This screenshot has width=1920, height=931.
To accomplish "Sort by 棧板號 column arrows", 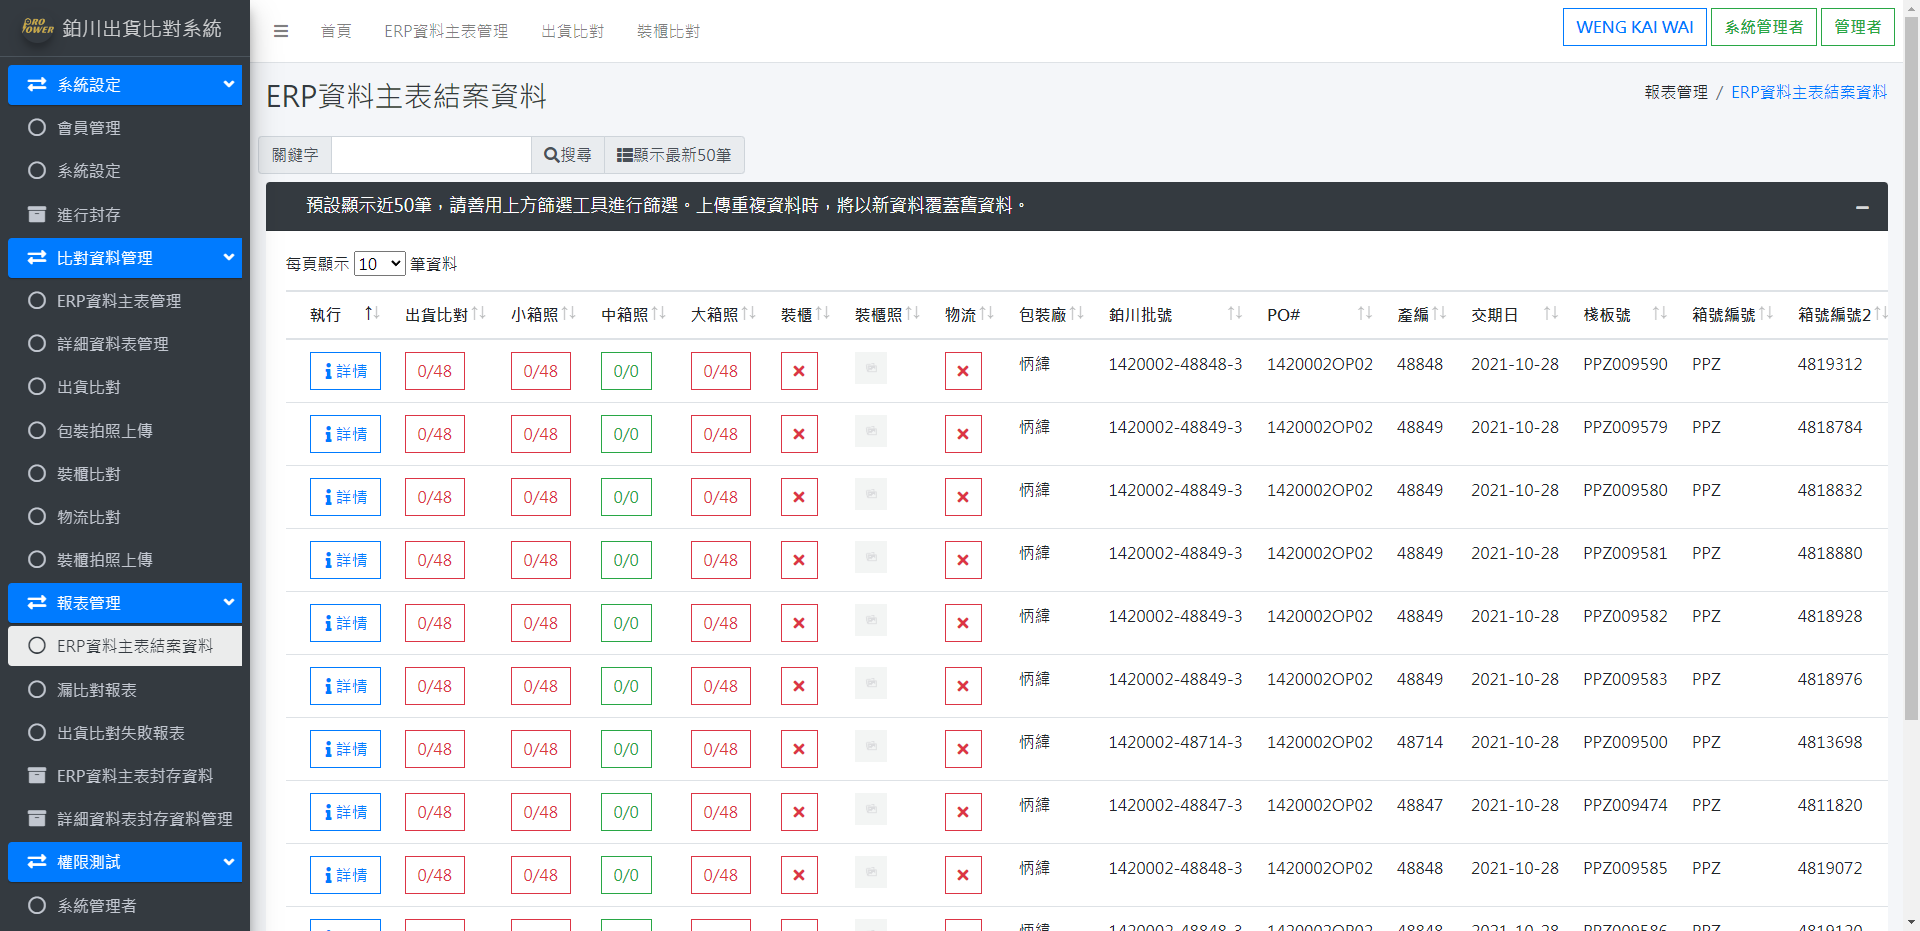I will pyautogui.click(x=1660, y=314).
